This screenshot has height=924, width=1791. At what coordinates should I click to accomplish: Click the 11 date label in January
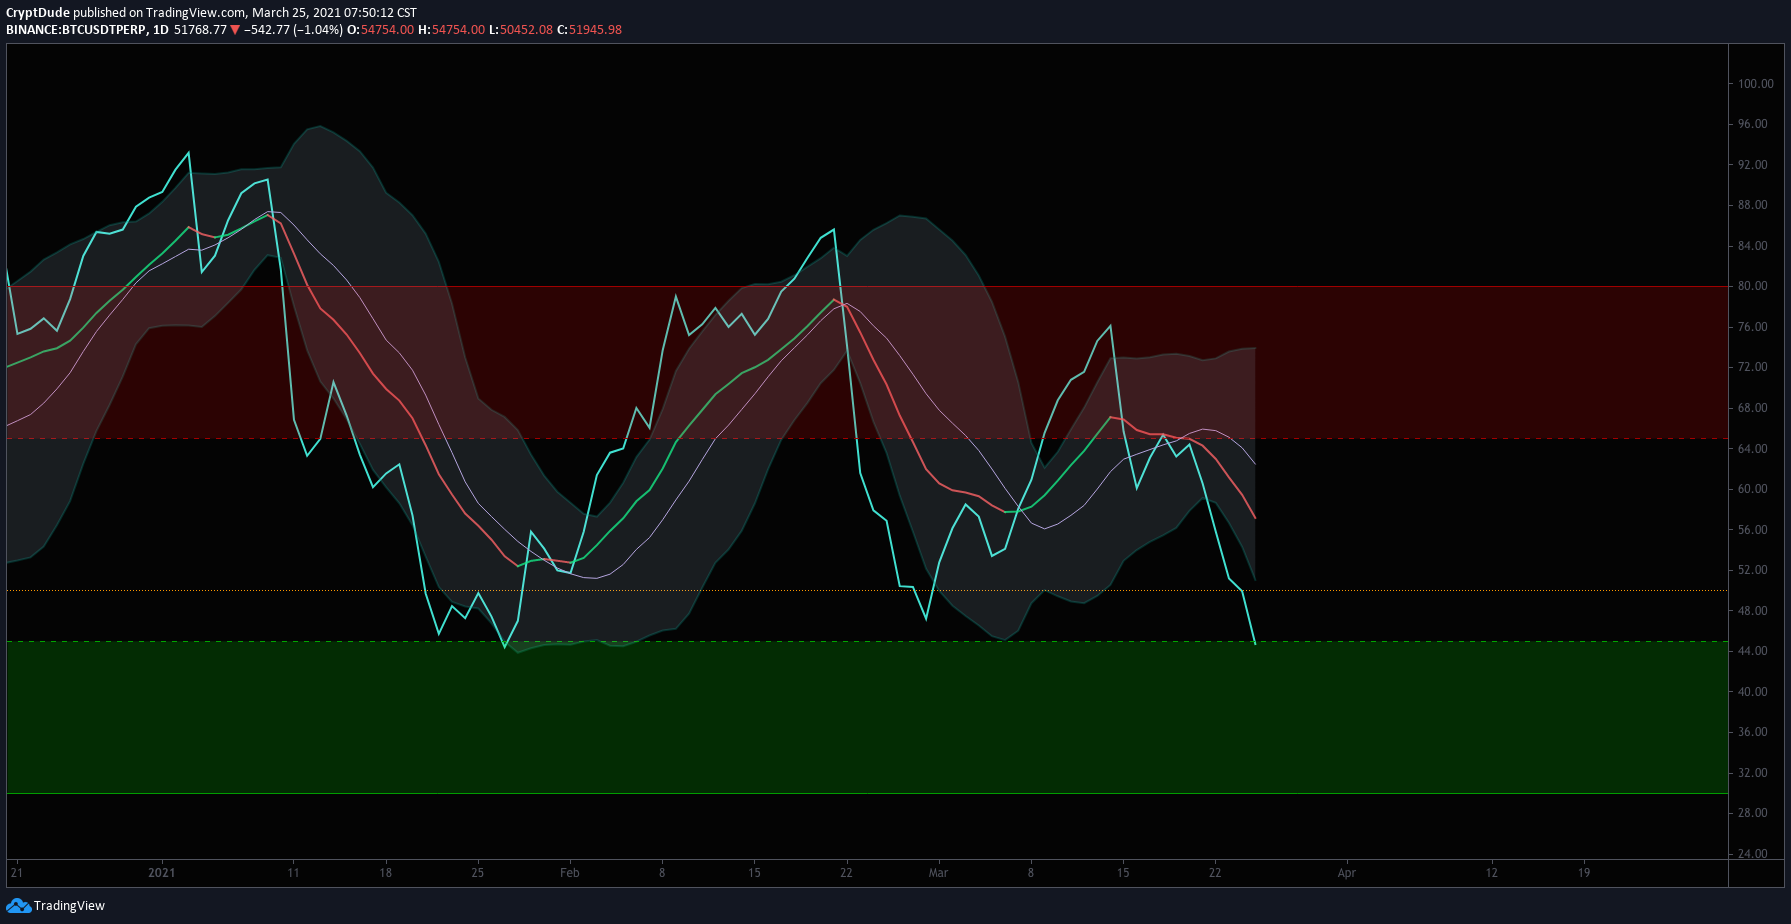tap(293, 873)
